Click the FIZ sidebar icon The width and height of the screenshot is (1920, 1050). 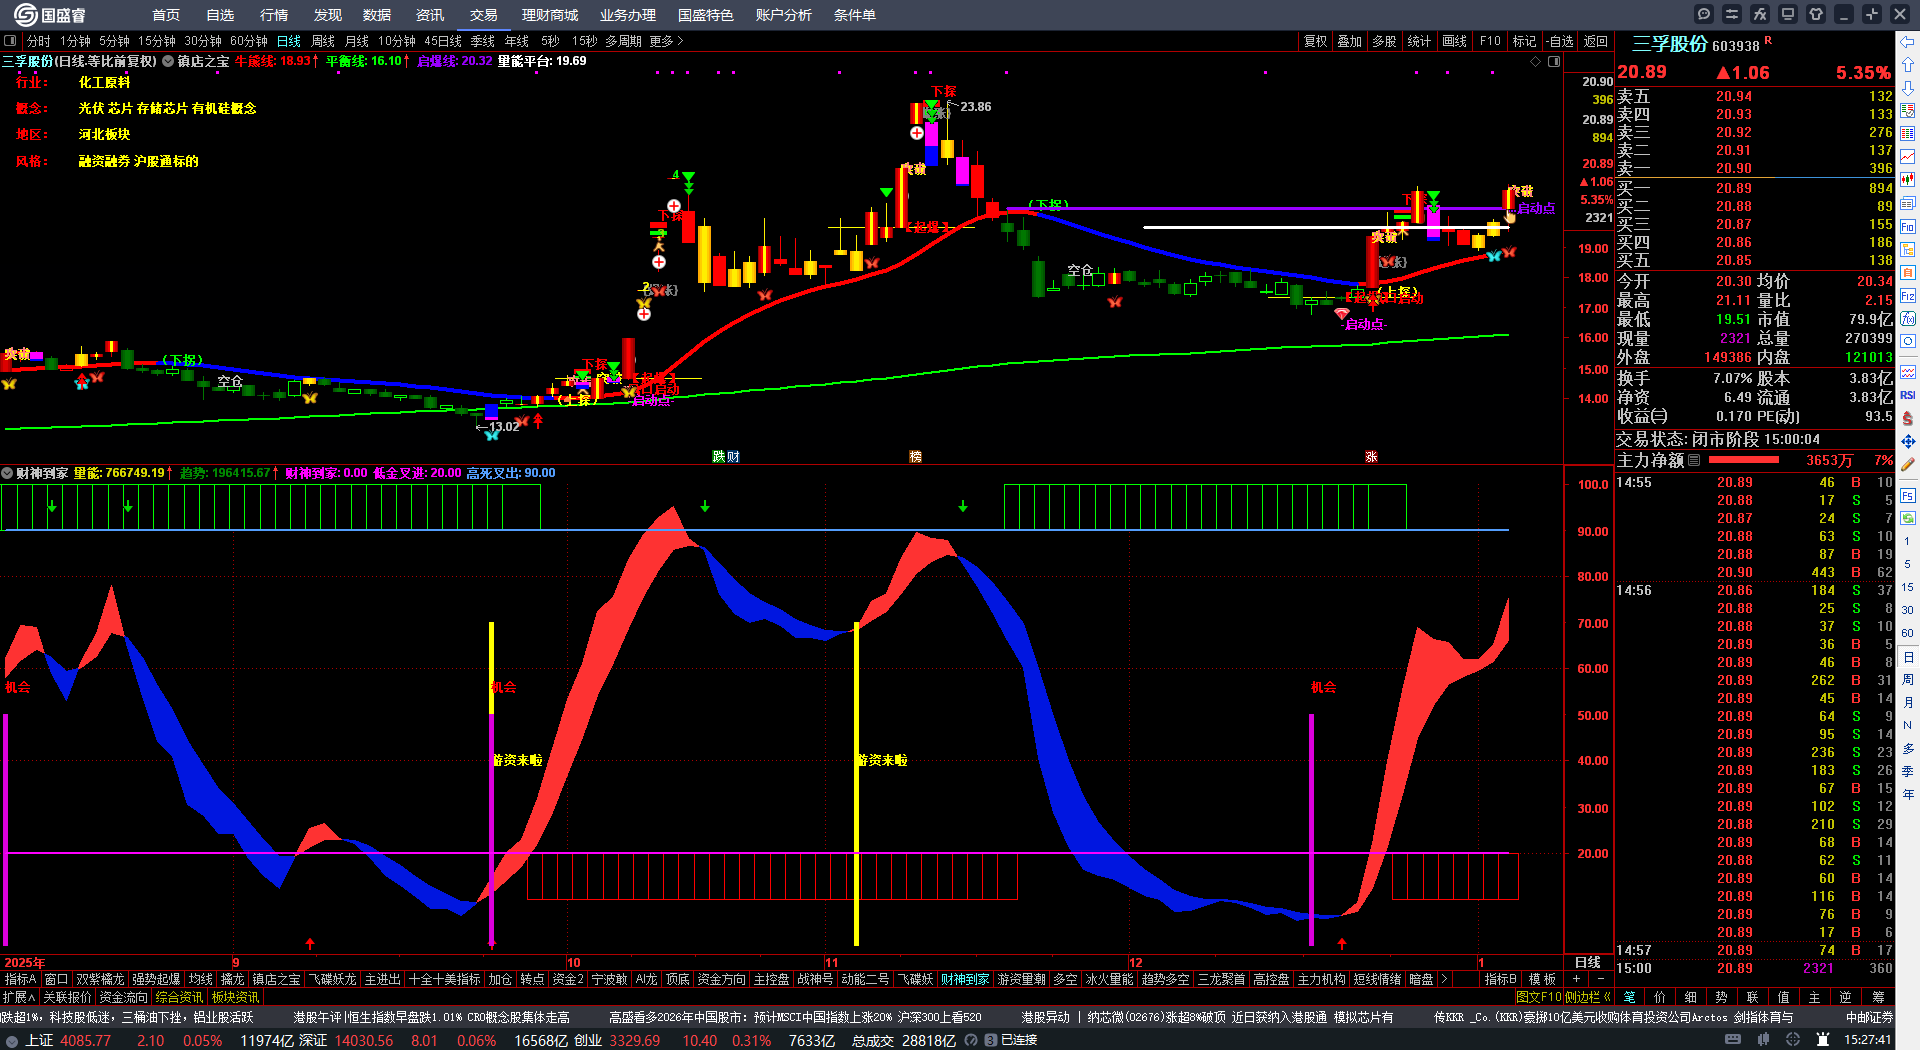[x=1908, y=296]
